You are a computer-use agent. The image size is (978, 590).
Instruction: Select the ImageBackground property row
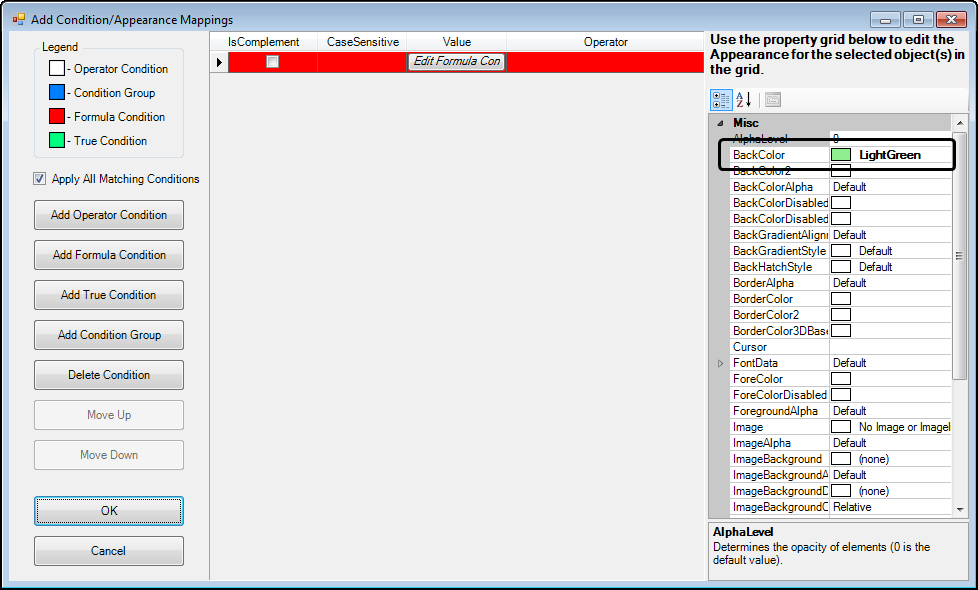[841, 459]
